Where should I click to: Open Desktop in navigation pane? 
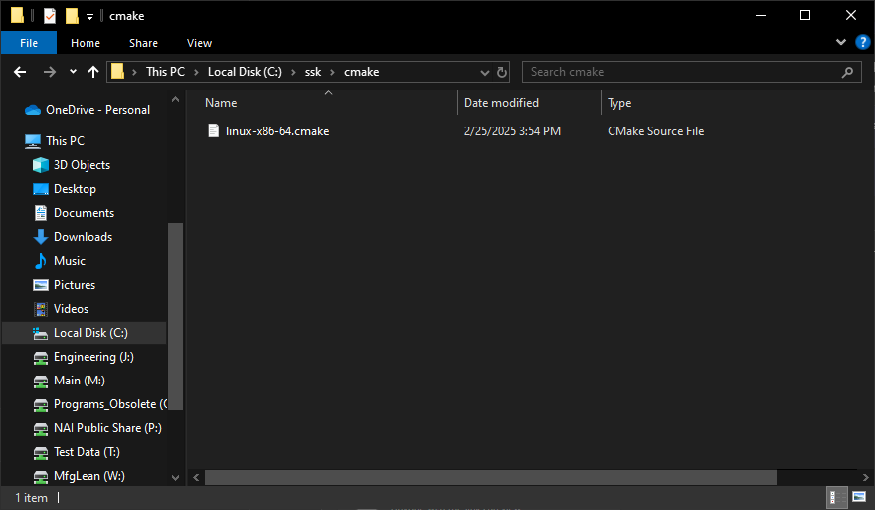[x=75, y=189]
